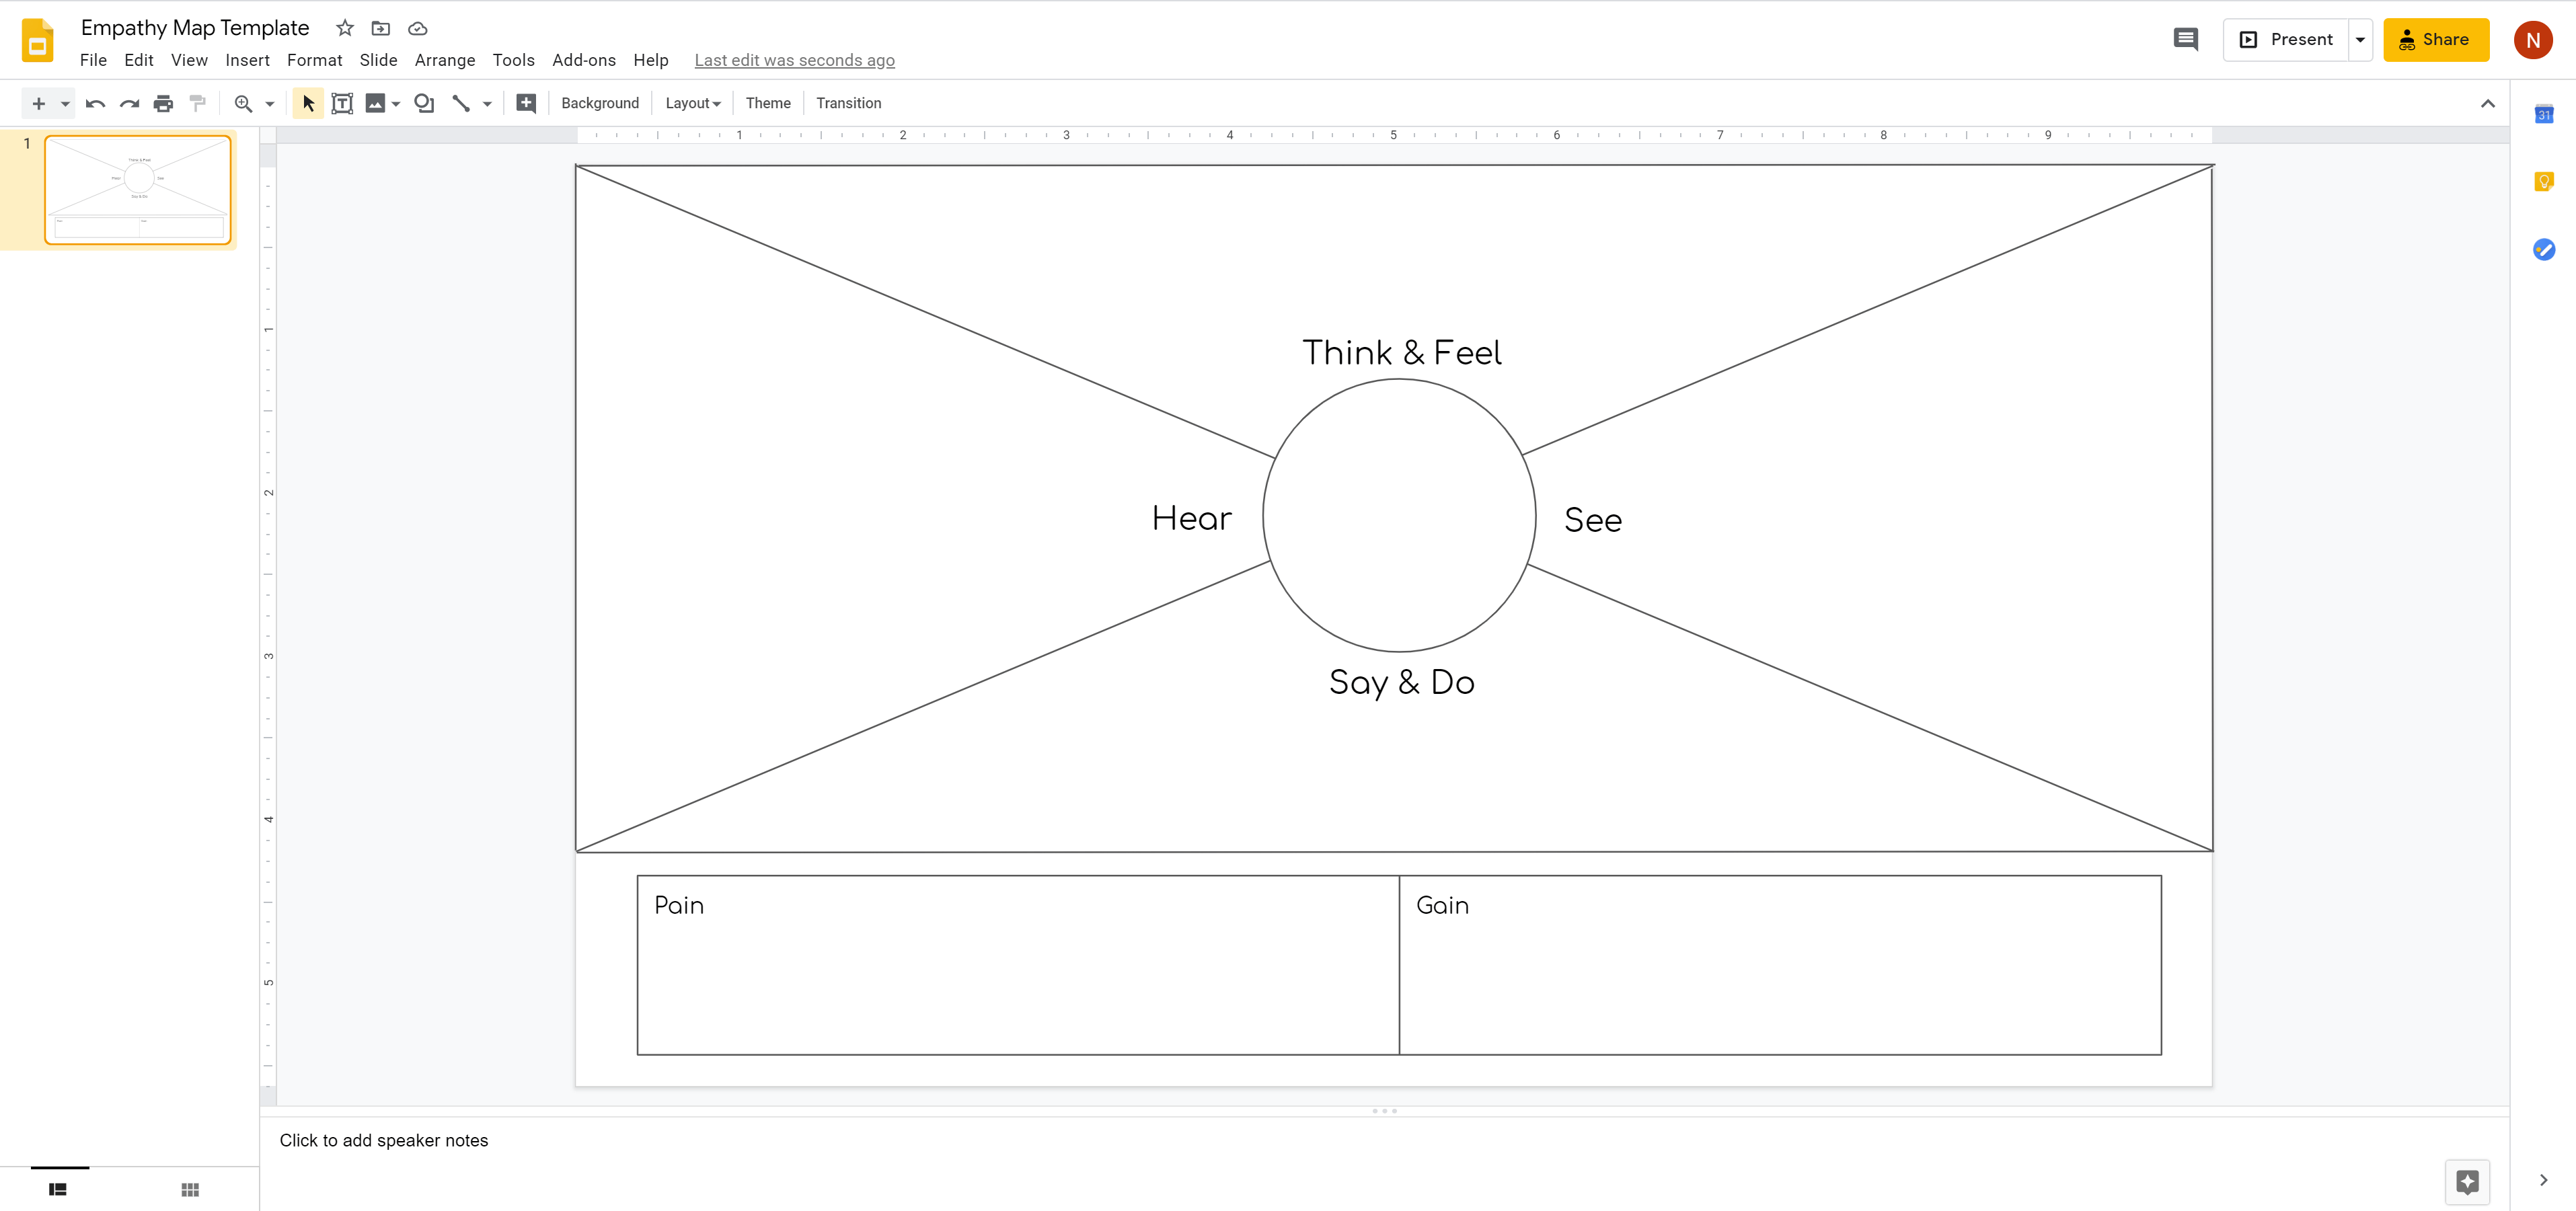
Task: Open the Insert image dropdown arrow
Action: 397,103
